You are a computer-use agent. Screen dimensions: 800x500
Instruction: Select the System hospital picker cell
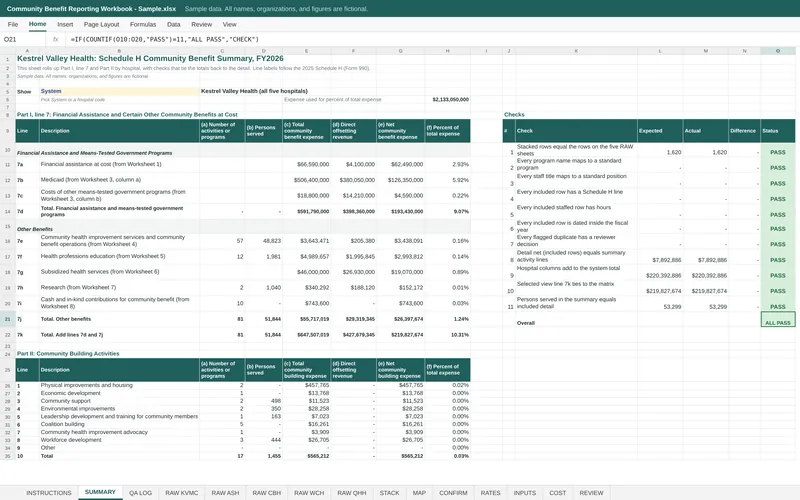point(119,91)
